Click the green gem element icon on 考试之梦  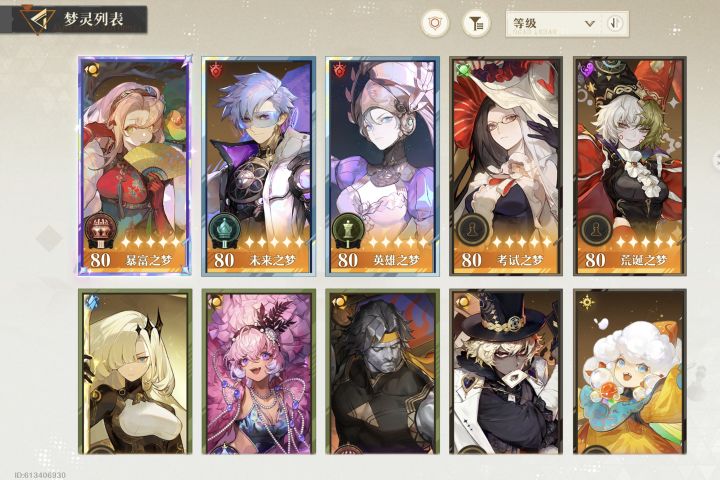[x=463, y=70]
